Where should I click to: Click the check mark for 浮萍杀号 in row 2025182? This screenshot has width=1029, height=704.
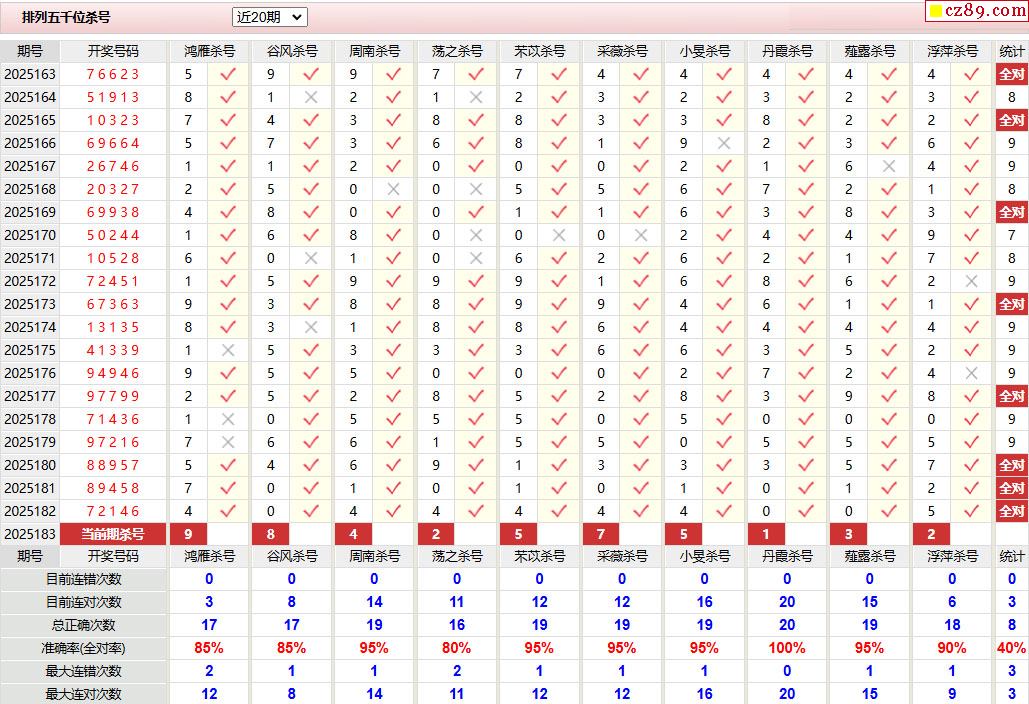point(971,510)
